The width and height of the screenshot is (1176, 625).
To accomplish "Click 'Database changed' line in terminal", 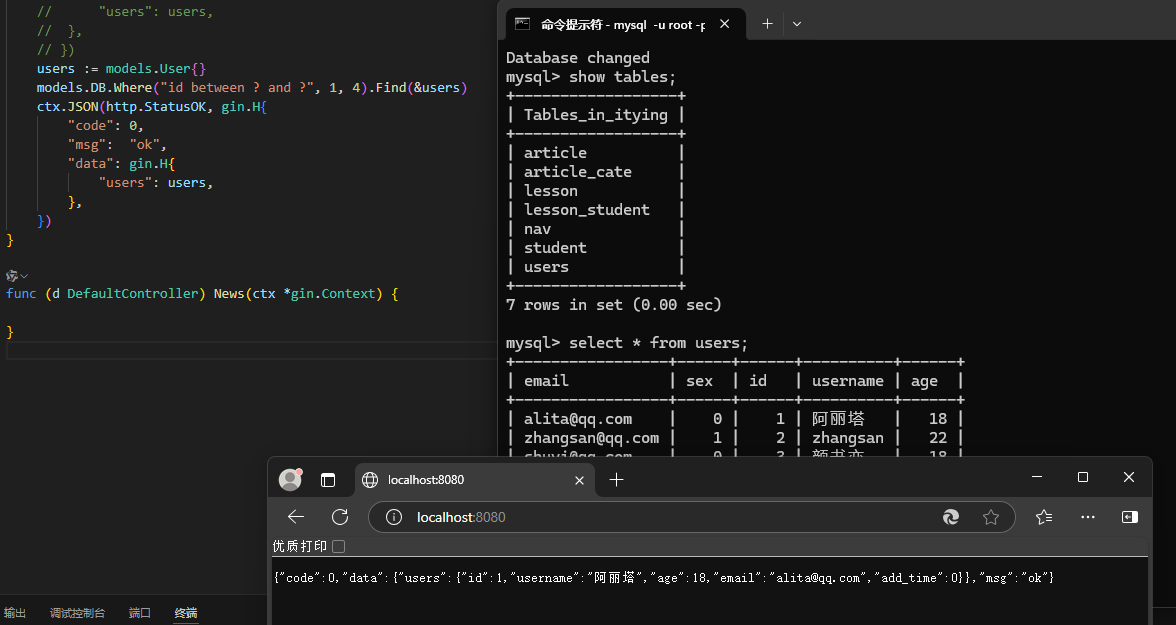I will click(x=578, y=58).
